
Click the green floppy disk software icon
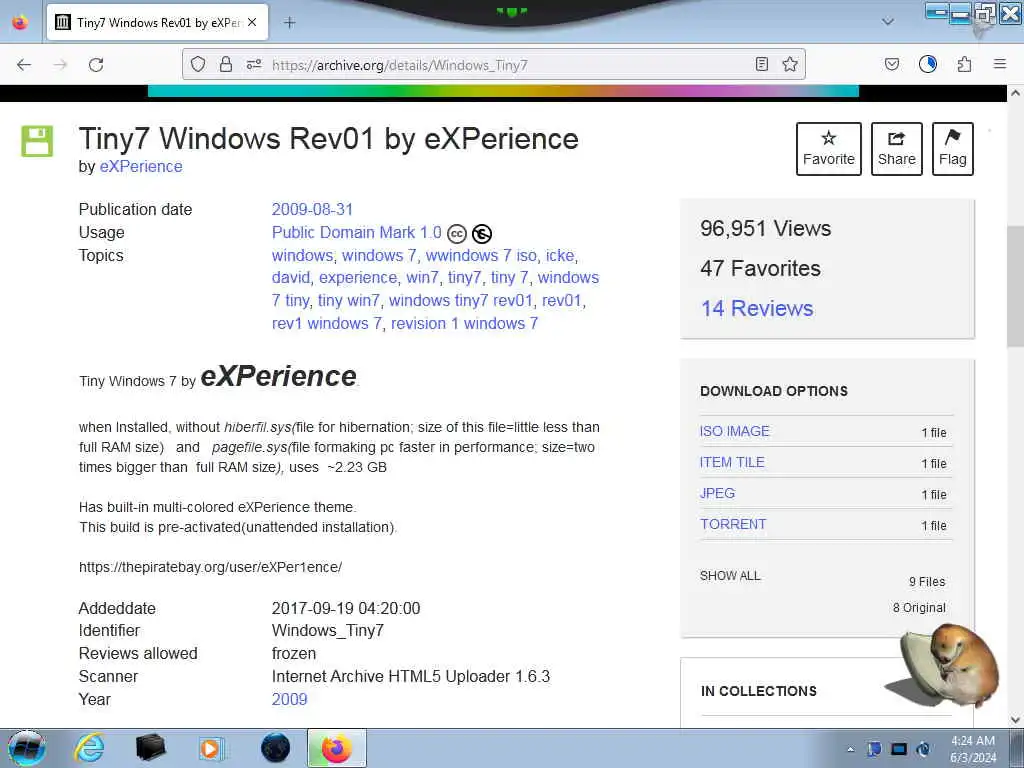pyautogui.click(x=37, y=141)
